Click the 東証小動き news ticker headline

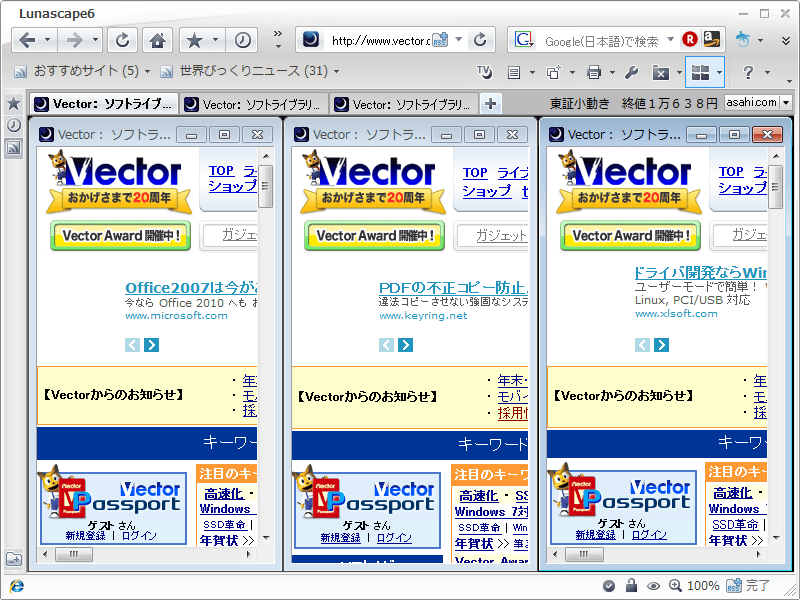[634, 104]
